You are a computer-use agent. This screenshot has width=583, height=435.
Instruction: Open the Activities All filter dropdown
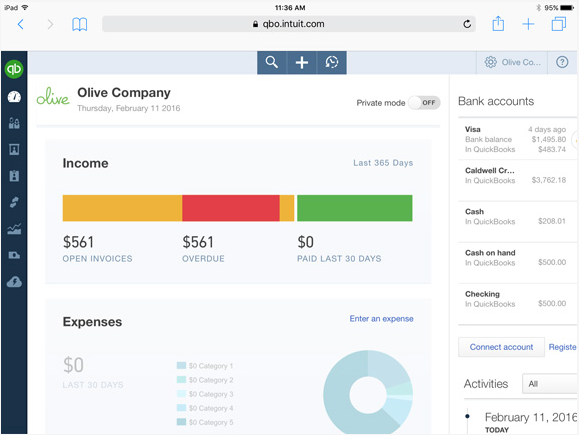click(x=550, y=384)
